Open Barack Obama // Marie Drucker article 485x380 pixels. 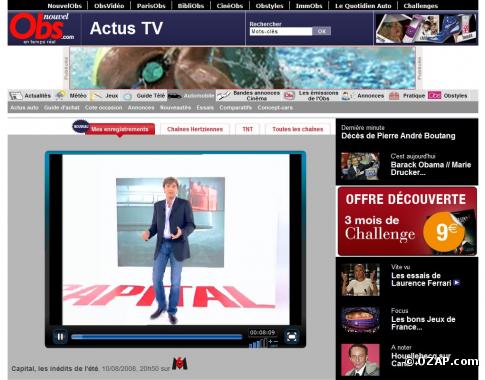point(431,168)
